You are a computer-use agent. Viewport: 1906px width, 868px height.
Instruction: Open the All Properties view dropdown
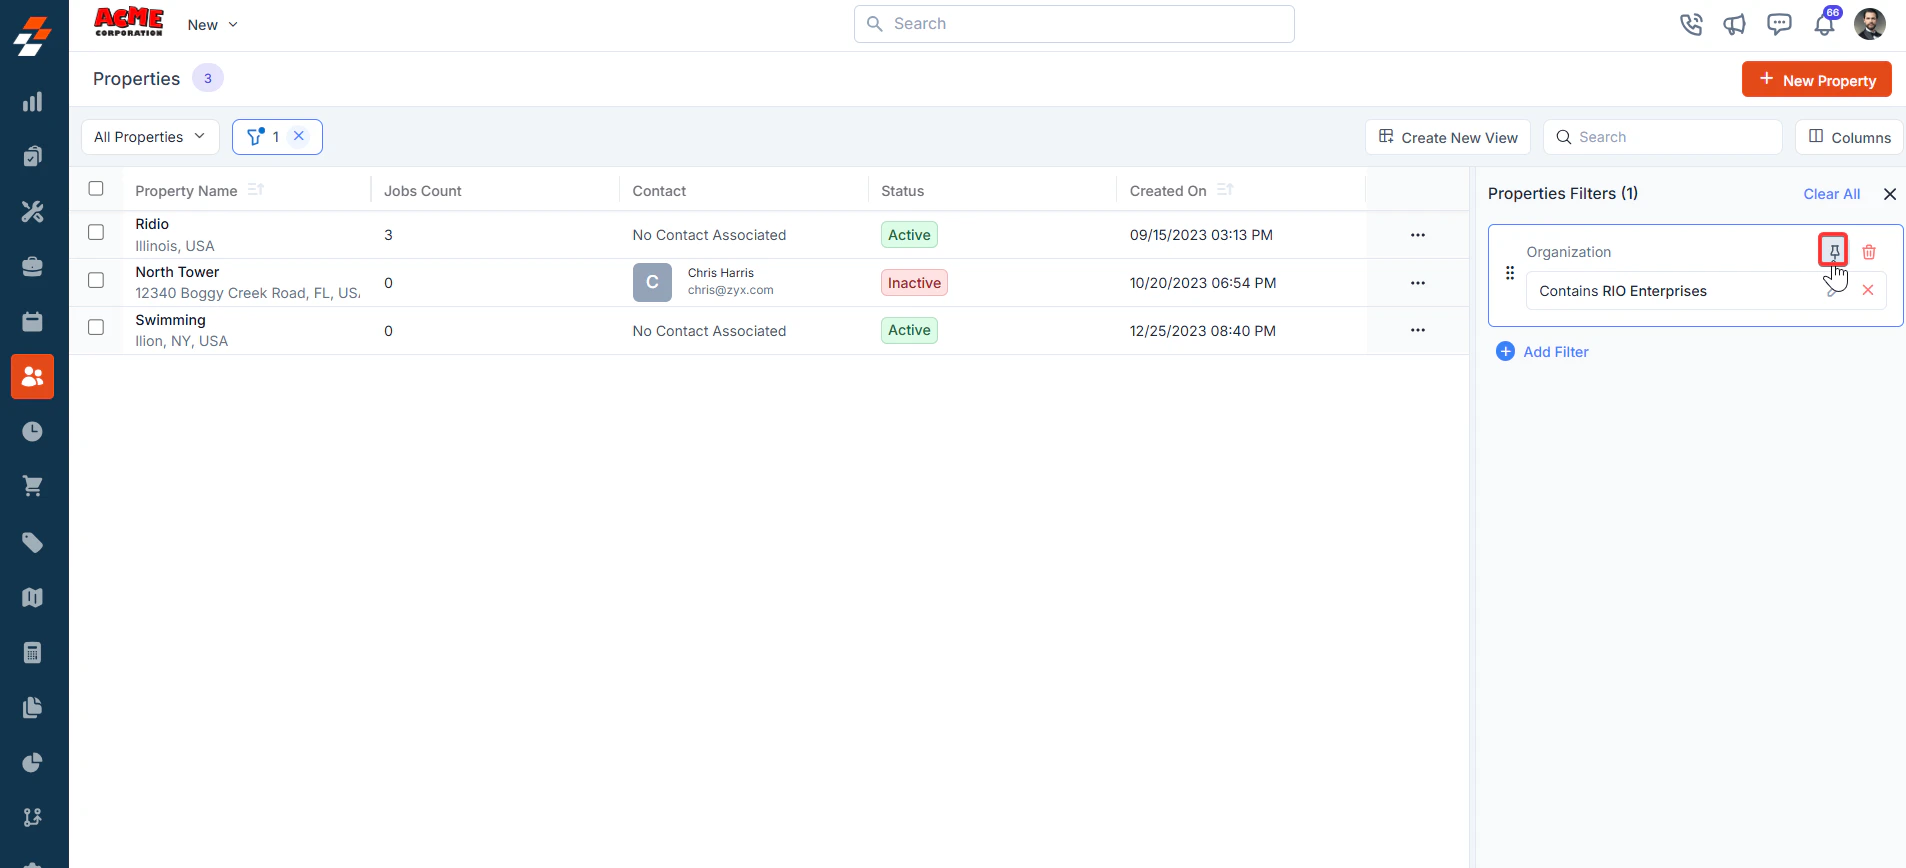150,137
